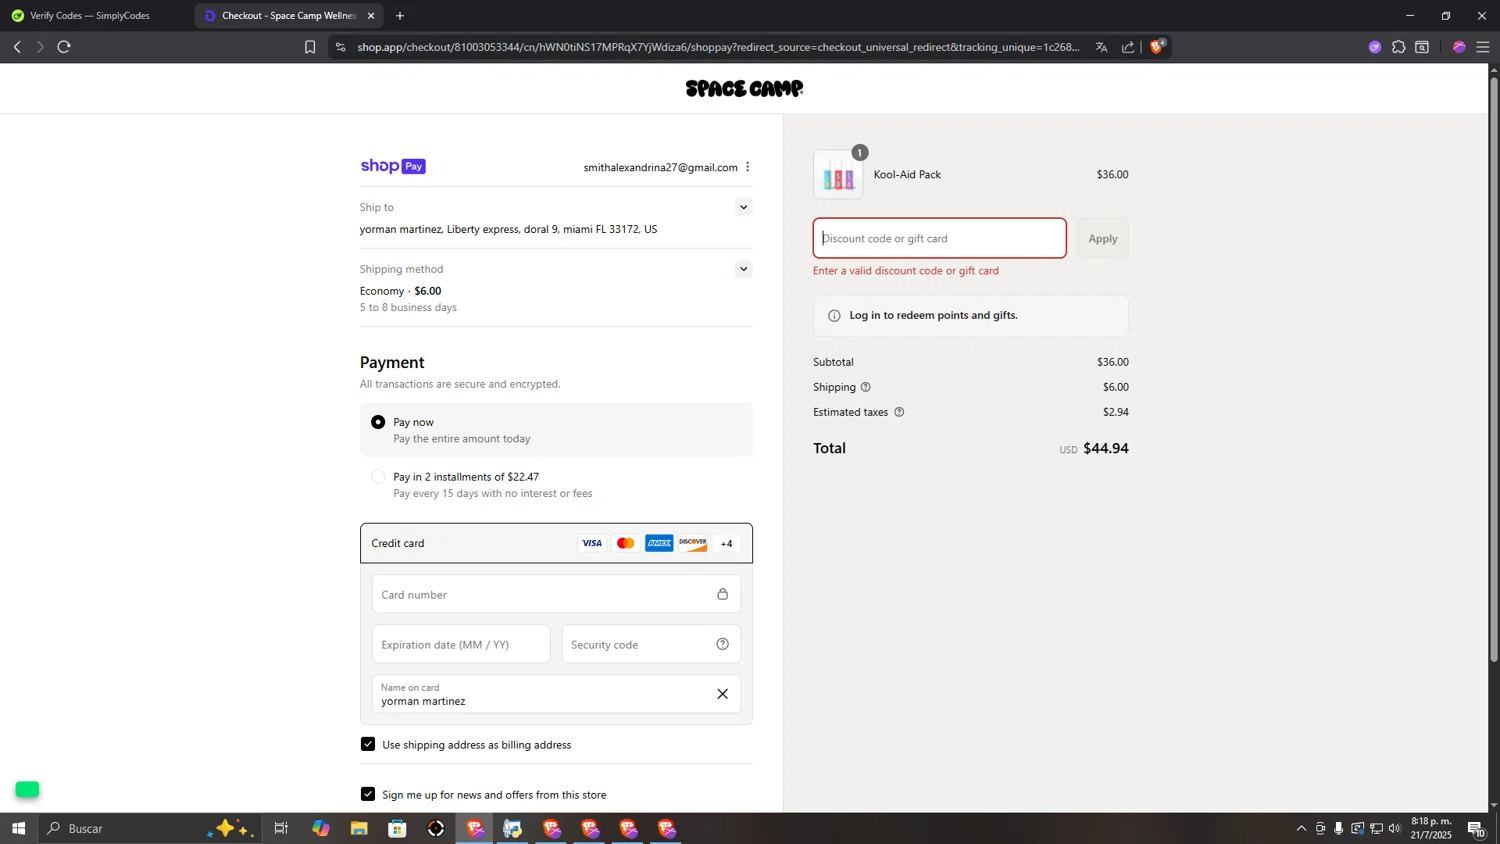Click the email smithalexandrina27@gmail.com

(x=661, y=167)
